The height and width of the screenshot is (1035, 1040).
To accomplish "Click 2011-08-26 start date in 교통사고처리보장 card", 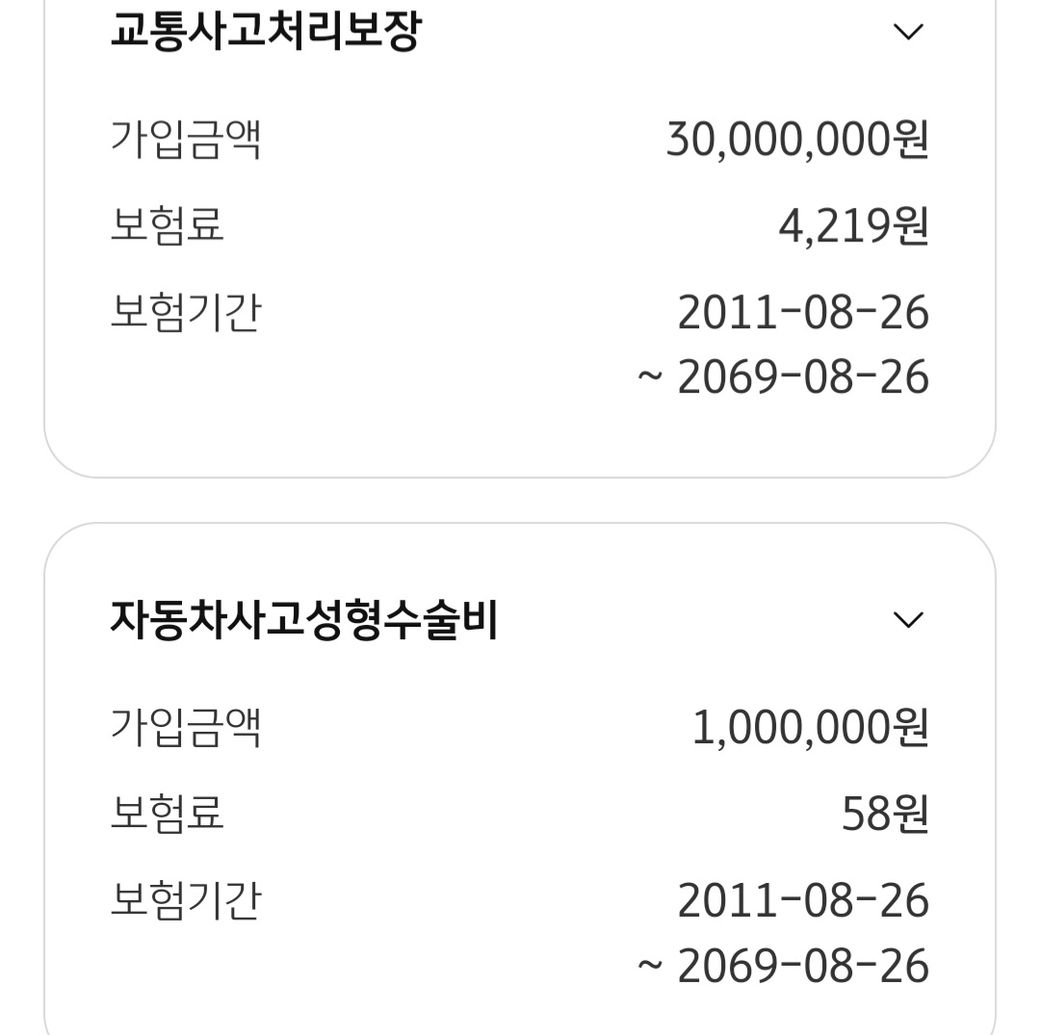I will click(x=803, y=313).
